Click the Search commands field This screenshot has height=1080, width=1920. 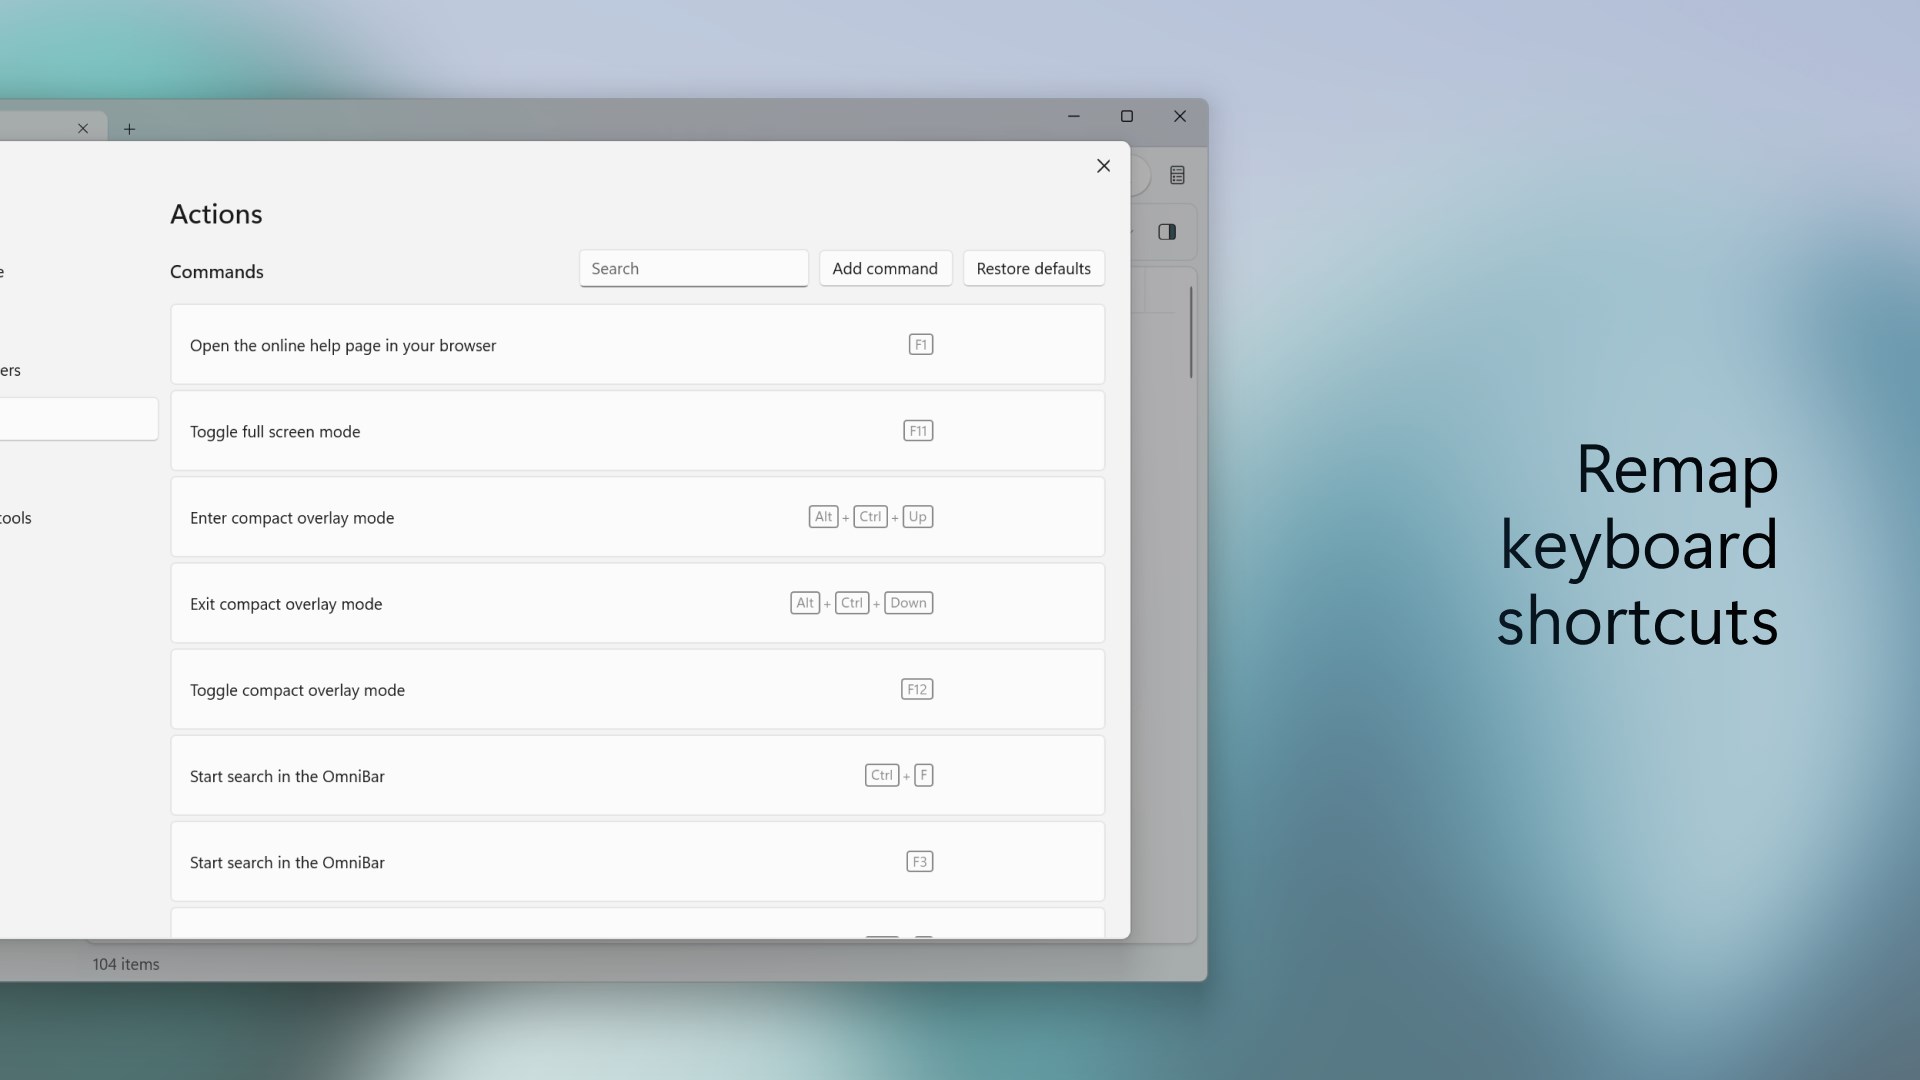pyautogui.click(x=693, y=268)
